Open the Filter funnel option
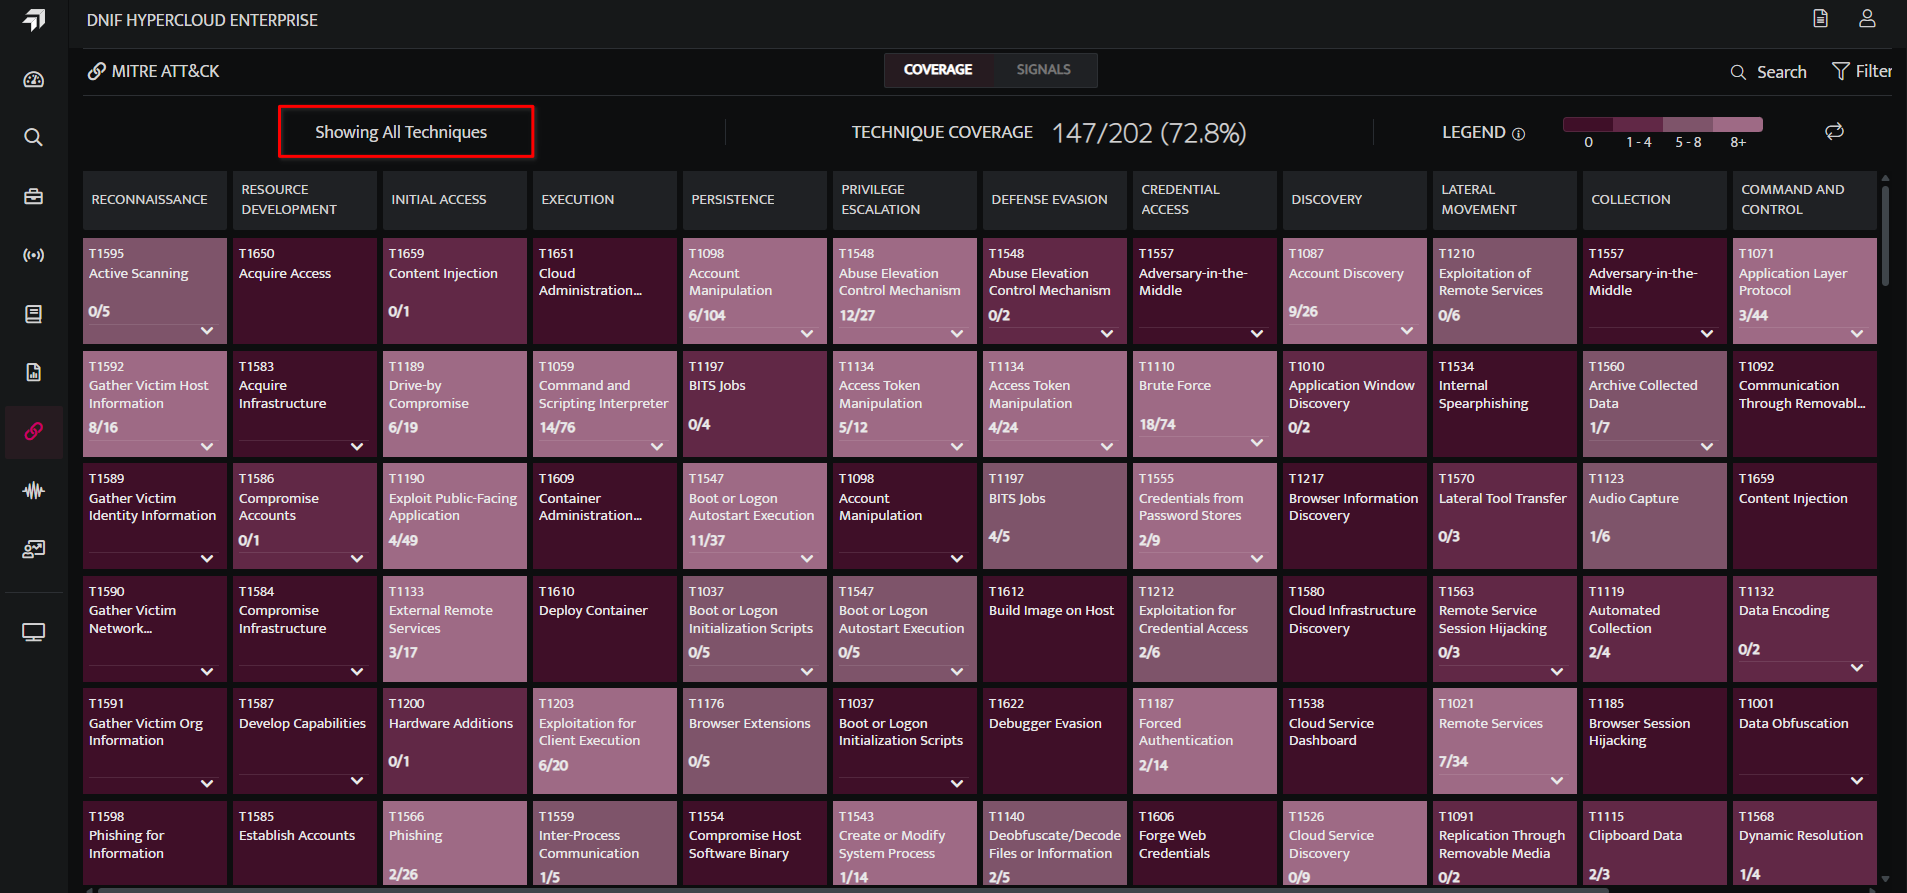Viewport: 1907px width, 893px height. pyautogui.click(x=1861, y=71)
